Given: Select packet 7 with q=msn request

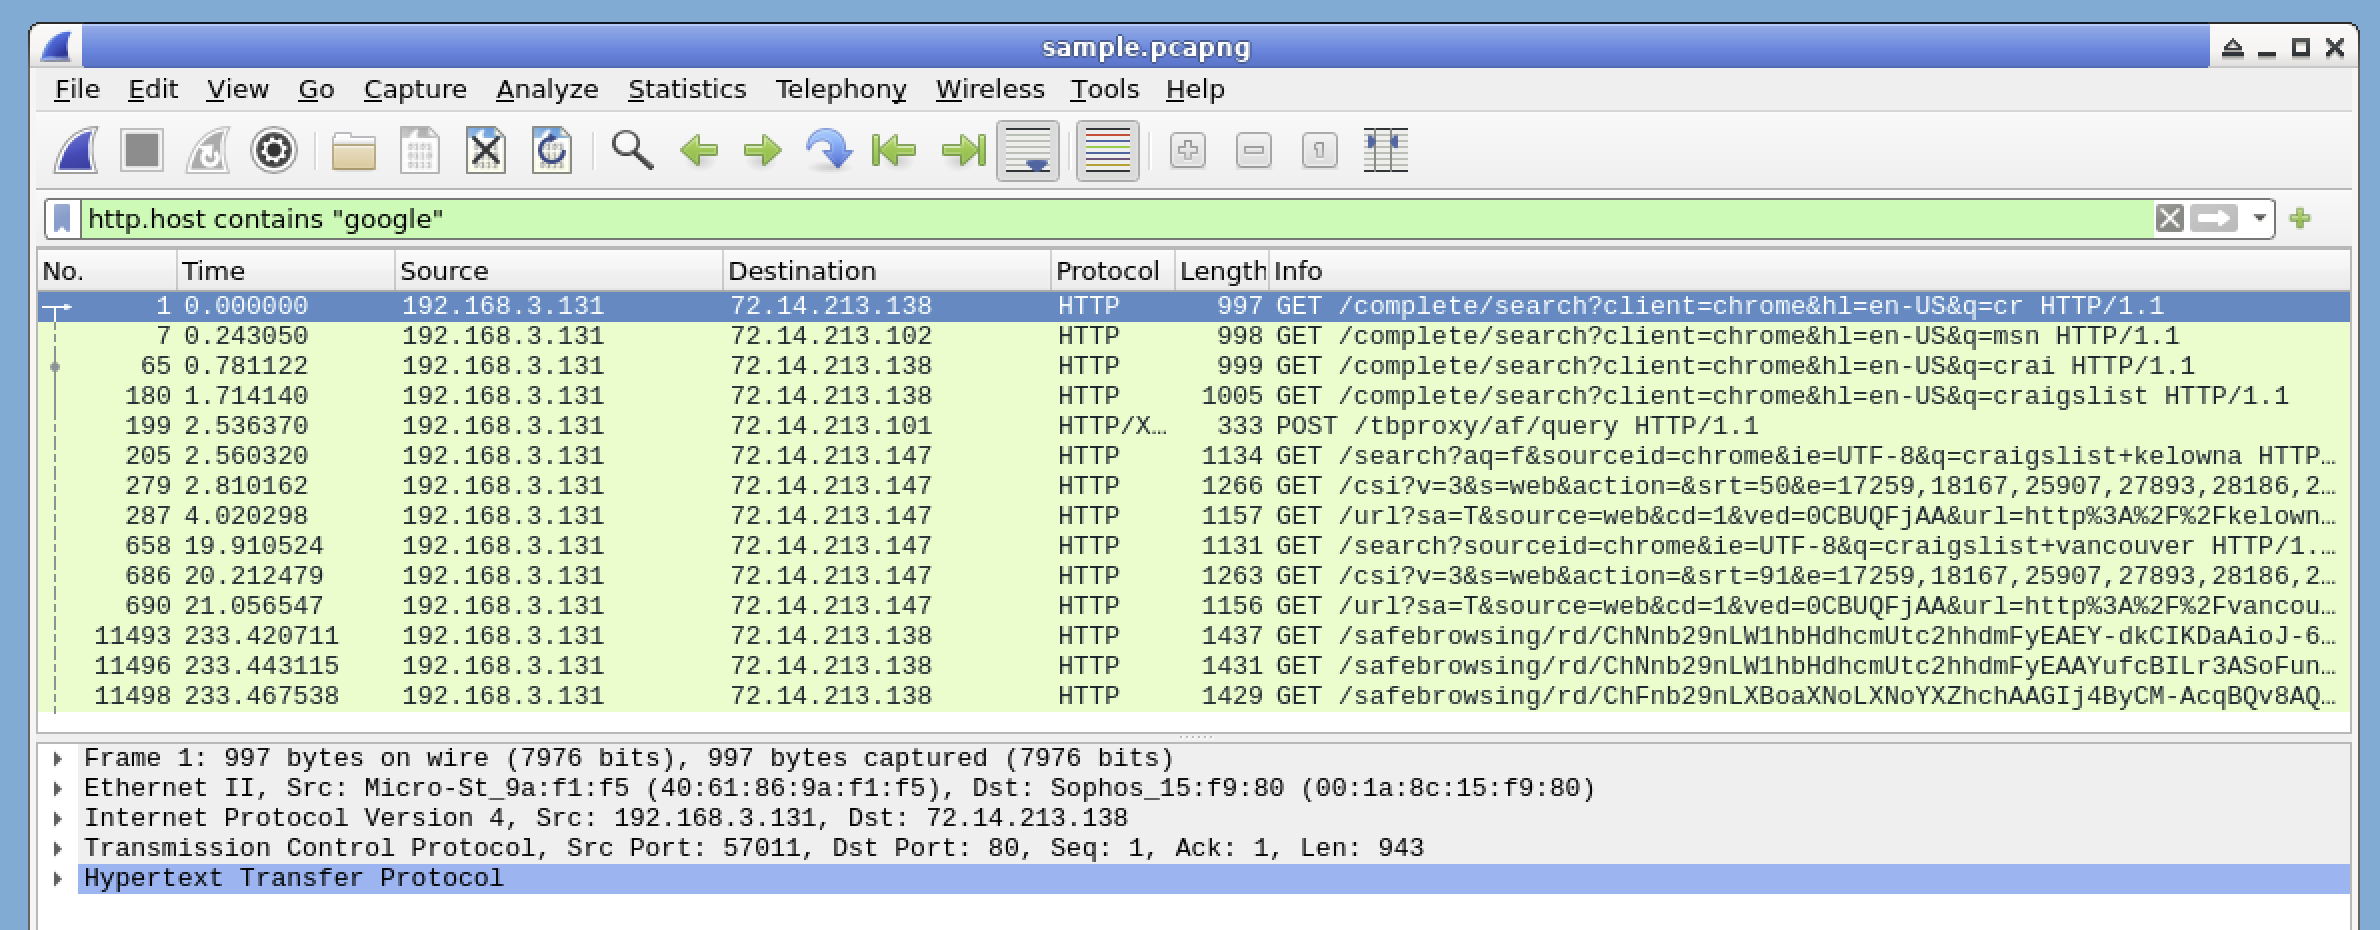Looking at the screenshot, I should click(1194, 336).
